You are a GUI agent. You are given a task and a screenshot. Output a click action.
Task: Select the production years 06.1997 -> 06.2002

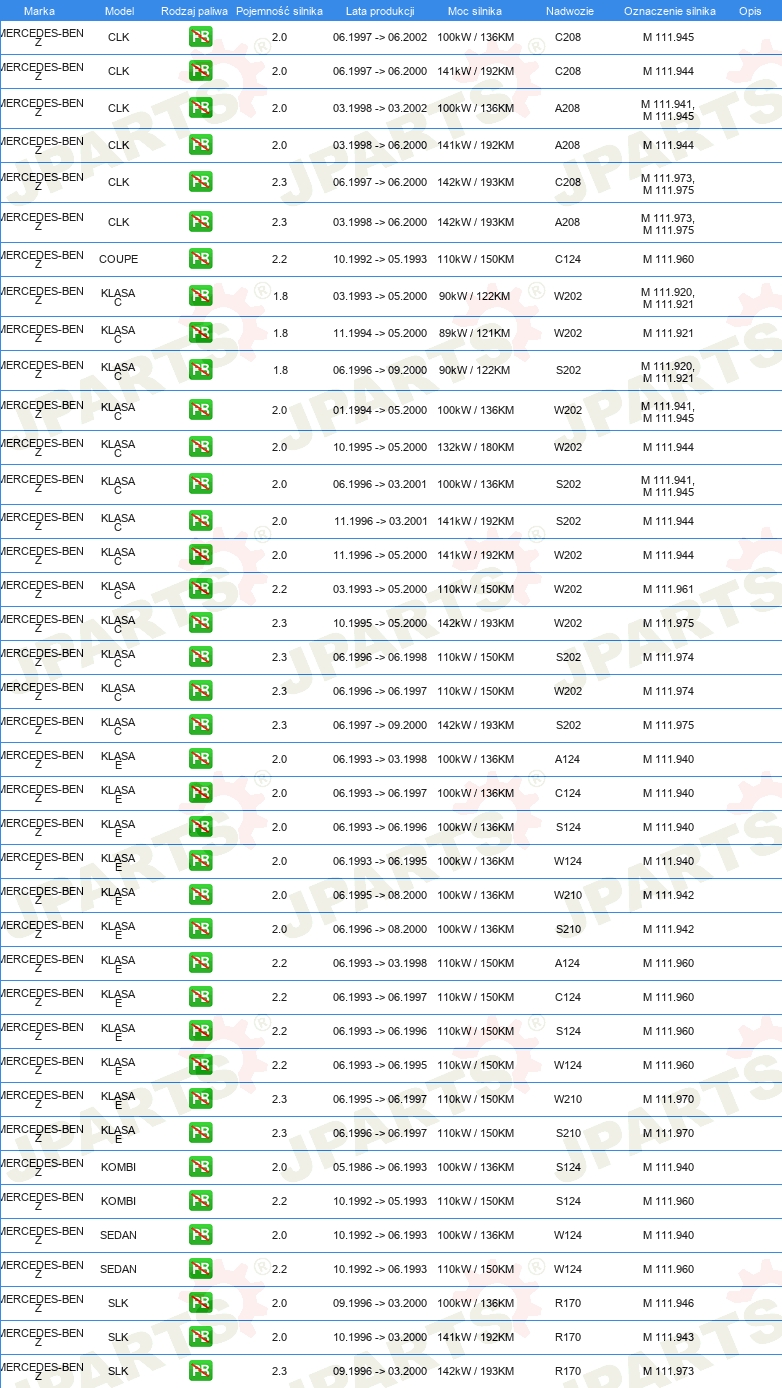point(380,37)
